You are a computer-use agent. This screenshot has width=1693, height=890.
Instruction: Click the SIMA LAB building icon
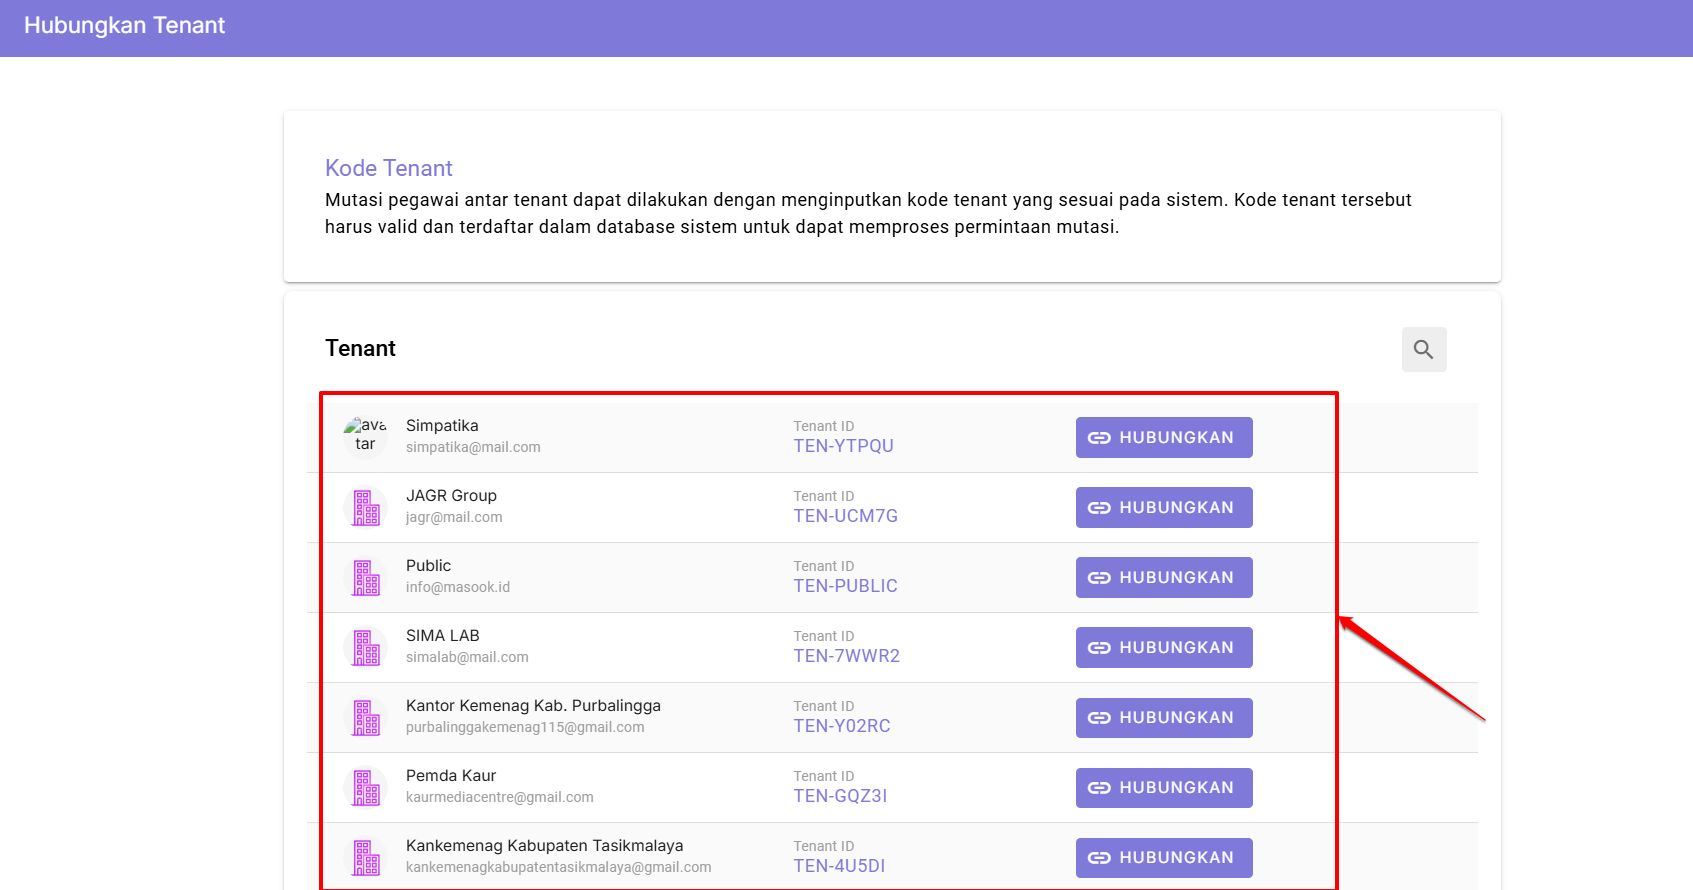[x=366, y=647]
